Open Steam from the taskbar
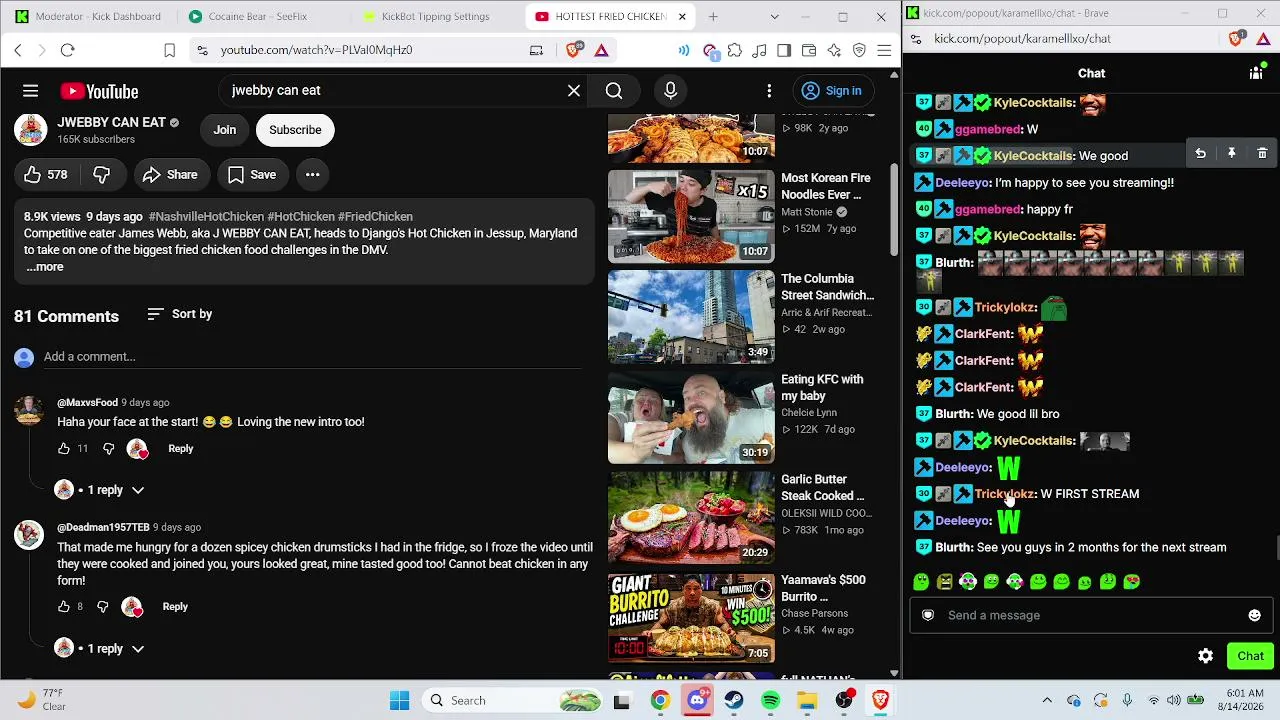Screen dimensions: 1280x720 [734, 701]
